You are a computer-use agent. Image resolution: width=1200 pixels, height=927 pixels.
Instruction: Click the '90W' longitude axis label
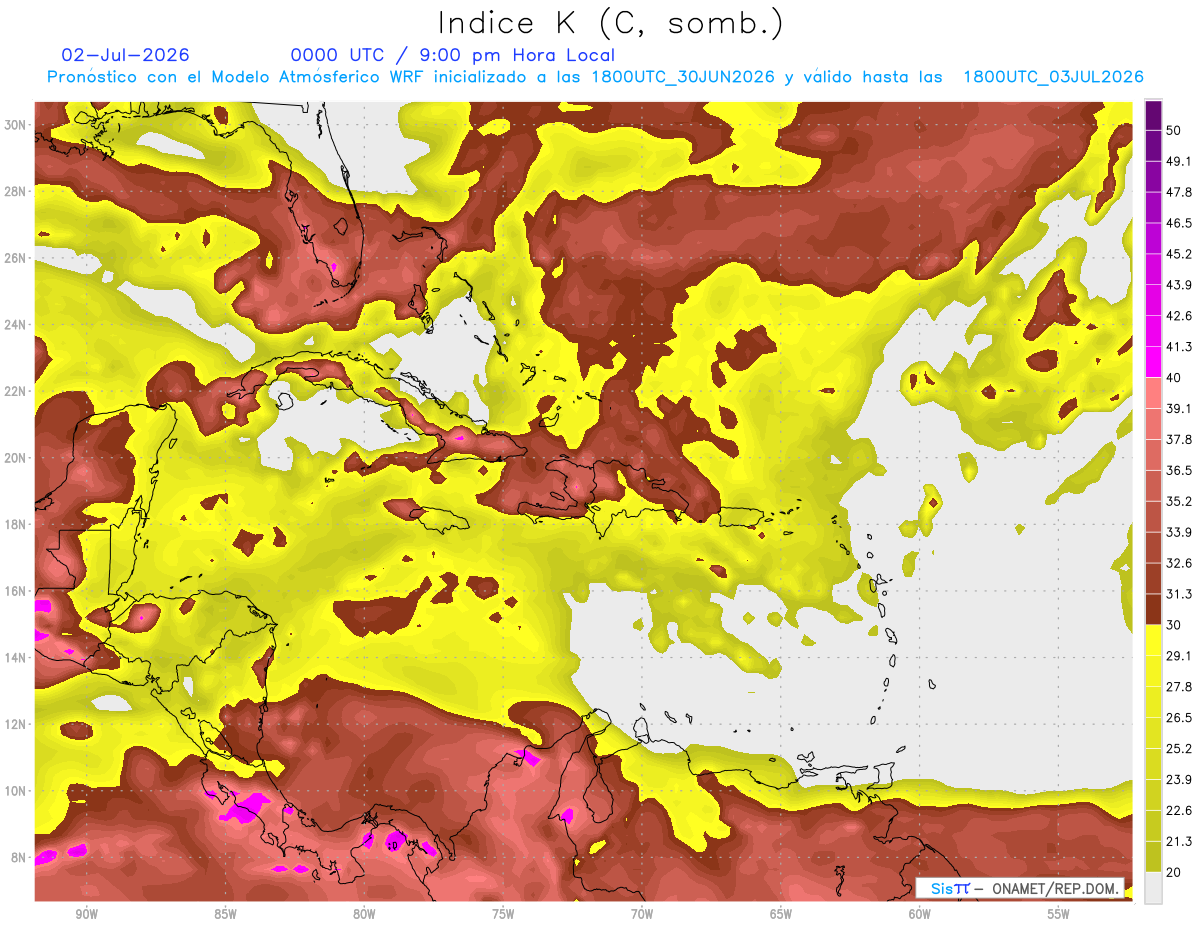click(86, 915)
